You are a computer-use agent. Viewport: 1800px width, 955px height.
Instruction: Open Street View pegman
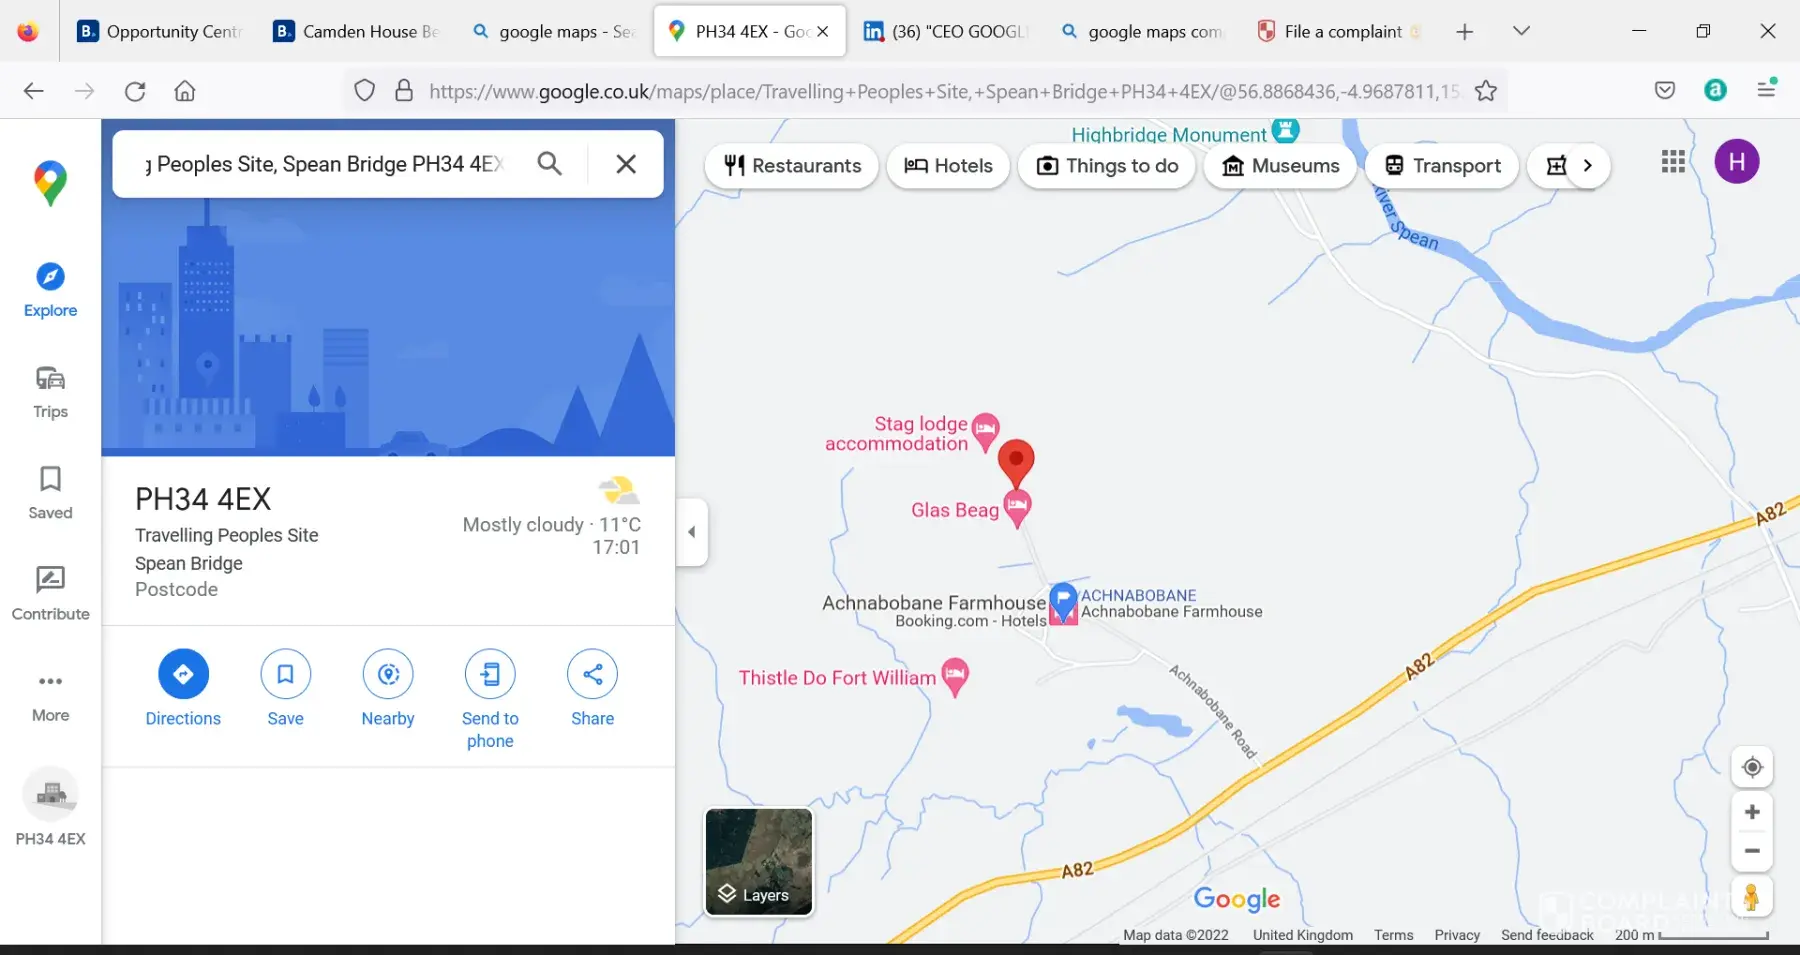point(1752,896)
